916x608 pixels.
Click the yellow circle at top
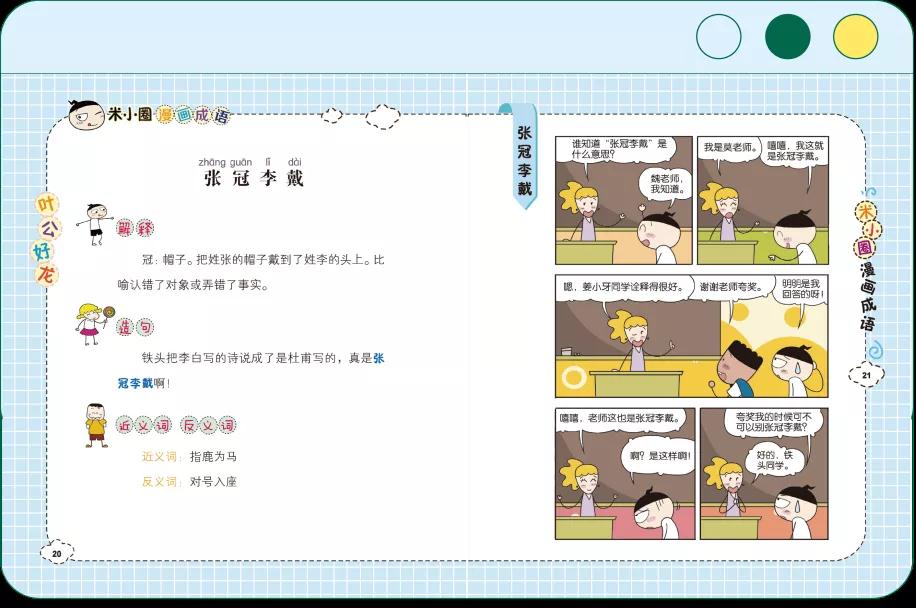pos(855,37)
